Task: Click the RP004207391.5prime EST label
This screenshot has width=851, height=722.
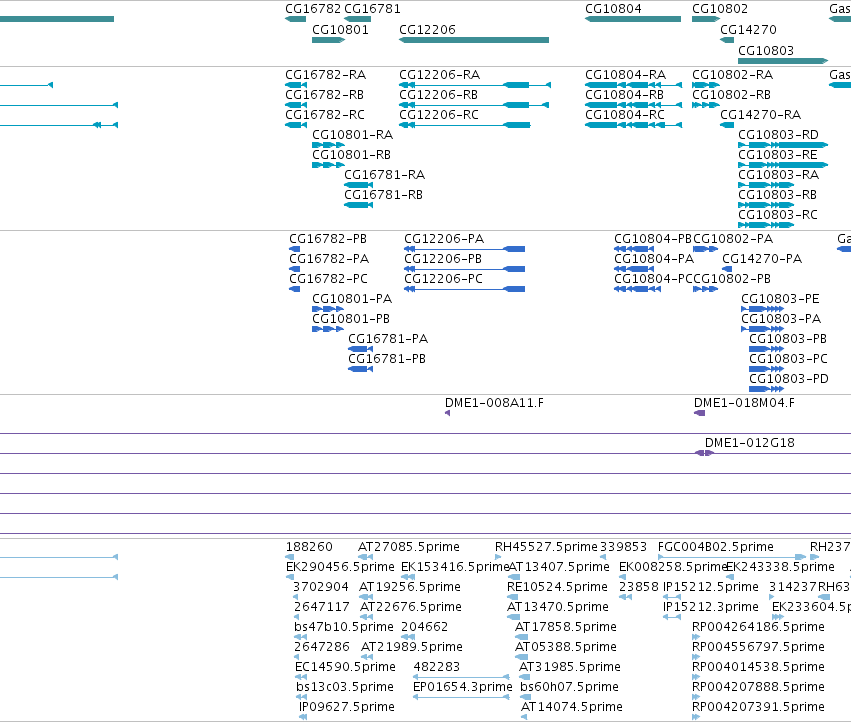Action: tap(758, 707)
